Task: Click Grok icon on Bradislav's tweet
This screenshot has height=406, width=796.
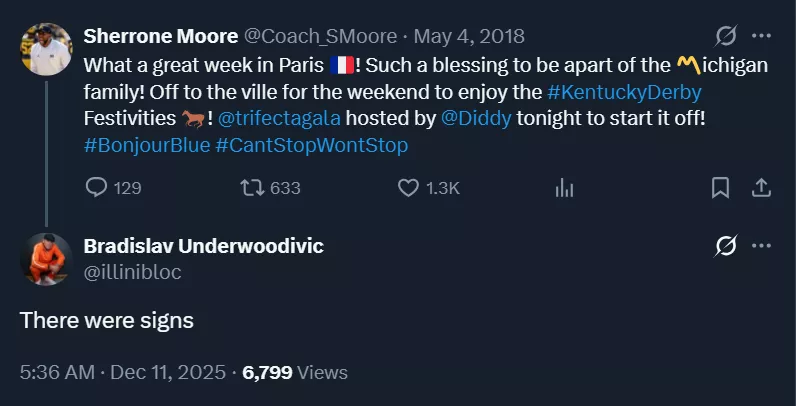Action: pos(726,246)
